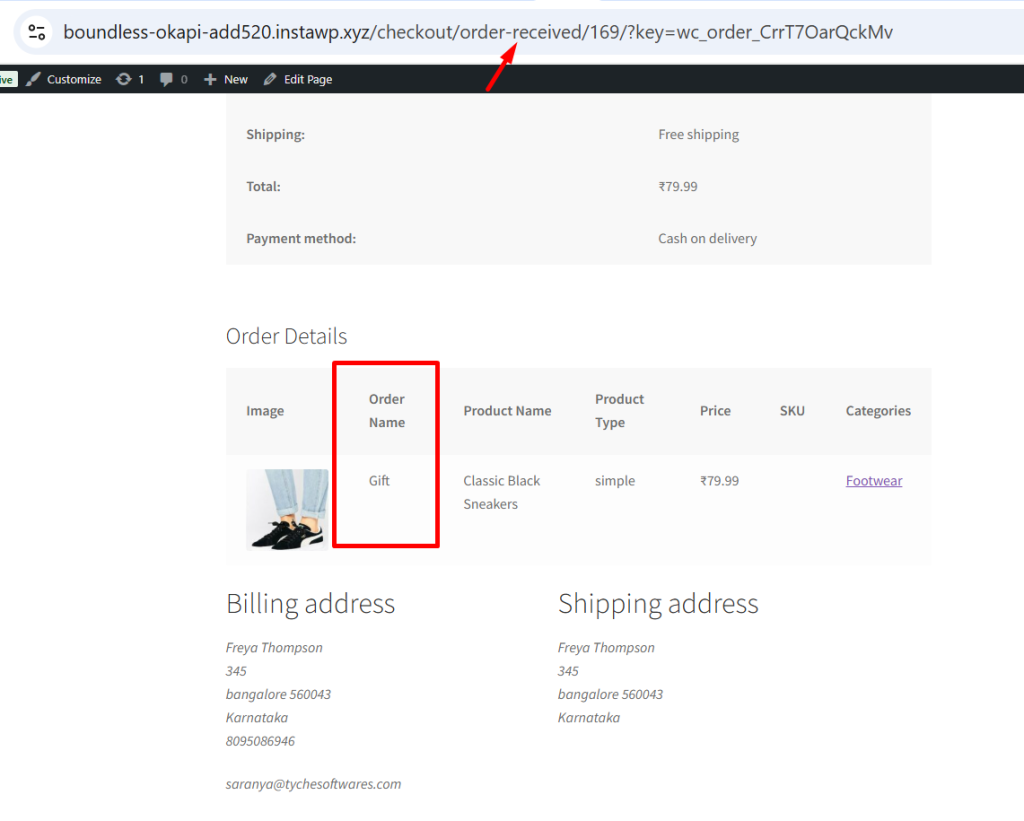Open Customize with the paintbrush icon
The image size is (1024, 821).
point(64,79)
